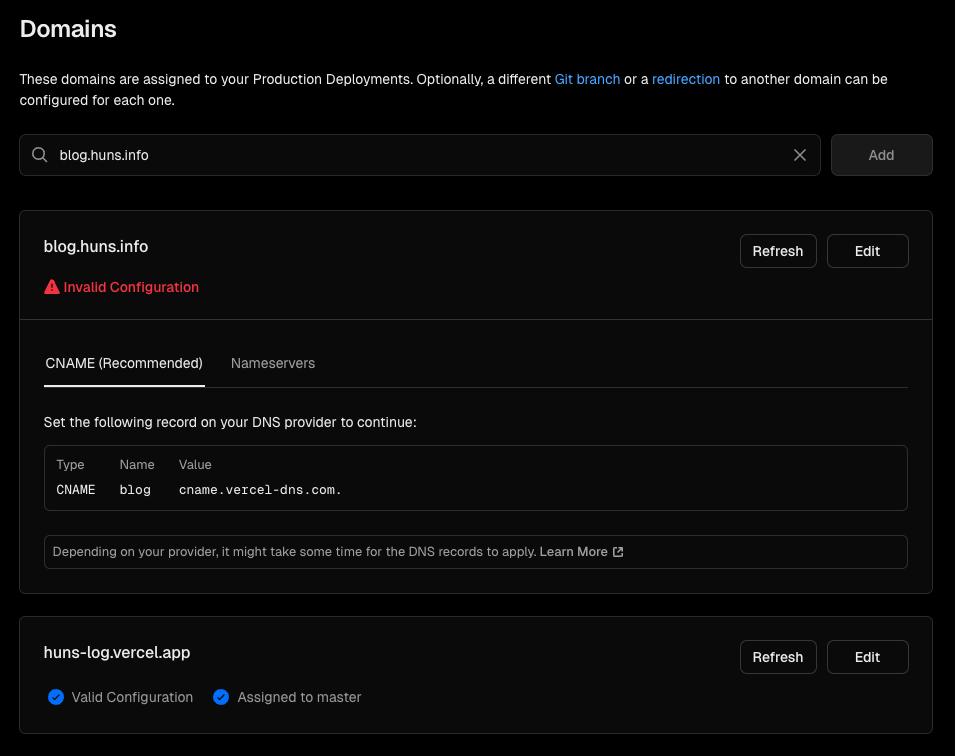
Task: Select the cname.vercel-dns.com. record value
Action: 260,490
